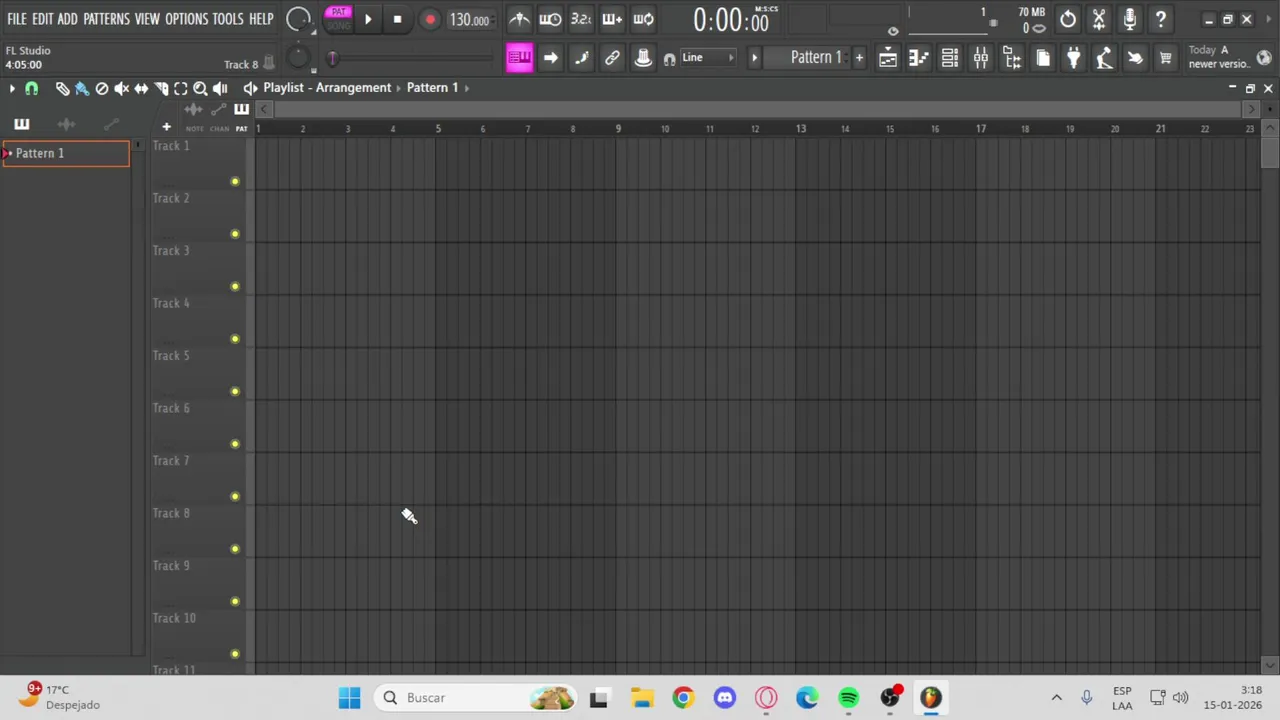Open the playlist options arrow menu
This screenshot has width=1280, height=720.
pyautogui.click(x=12, y=89)
